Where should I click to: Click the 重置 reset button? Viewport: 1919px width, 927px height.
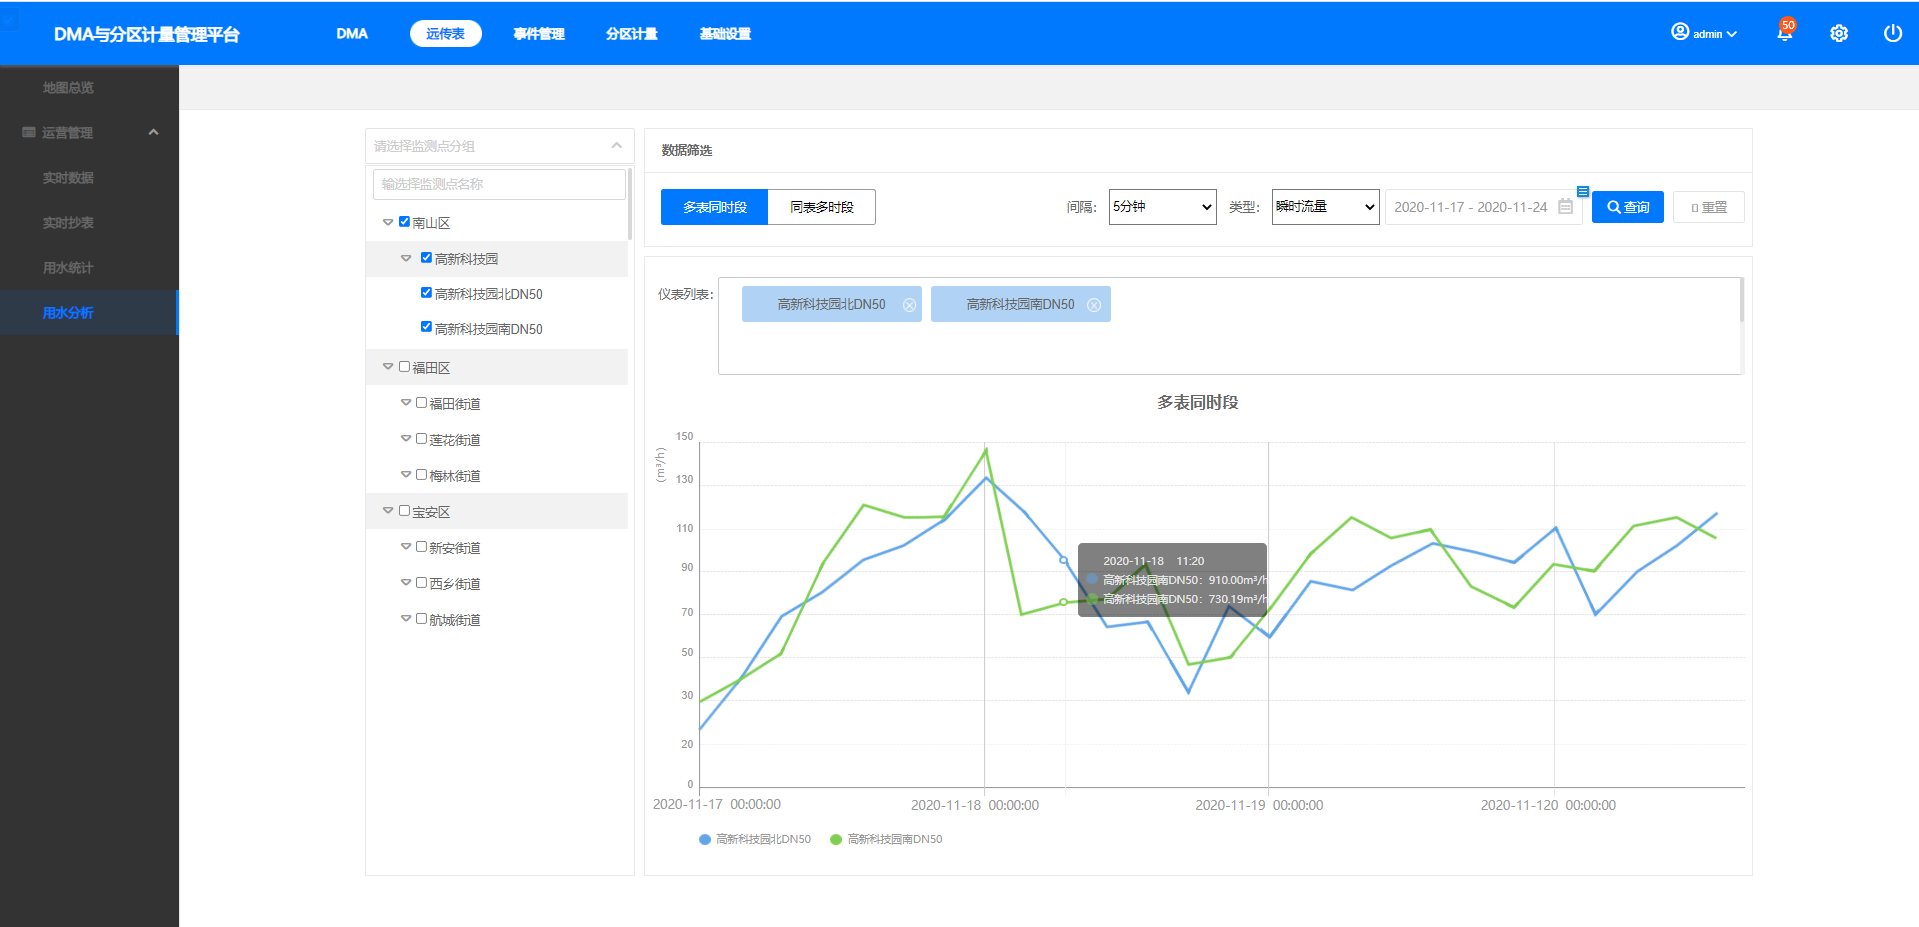pyautogui.click(x=1709, y=207)
